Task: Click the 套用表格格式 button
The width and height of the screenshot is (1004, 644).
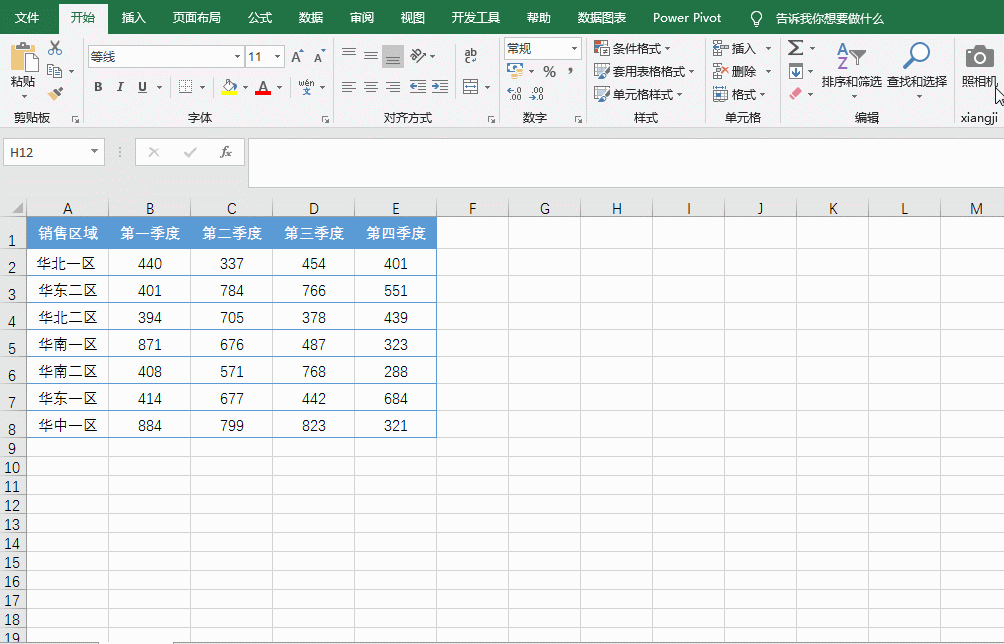Action: click(x=644, y=71)
